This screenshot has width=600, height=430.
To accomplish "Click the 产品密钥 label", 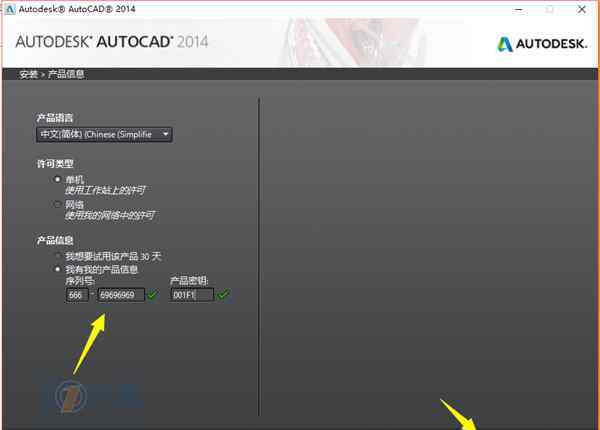I will pos(189,281).
